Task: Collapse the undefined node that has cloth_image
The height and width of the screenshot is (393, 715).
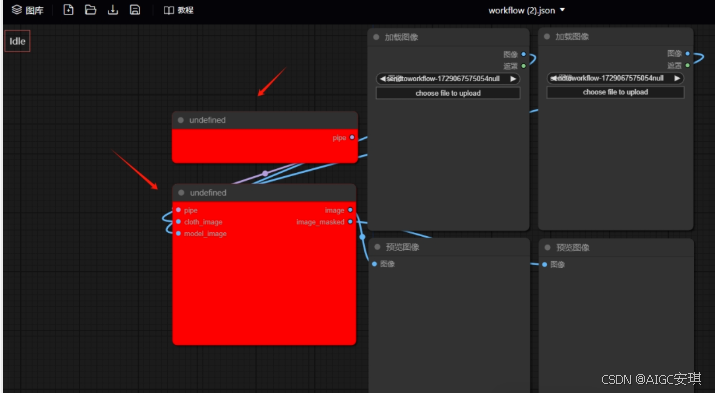Action: [181, 193]
